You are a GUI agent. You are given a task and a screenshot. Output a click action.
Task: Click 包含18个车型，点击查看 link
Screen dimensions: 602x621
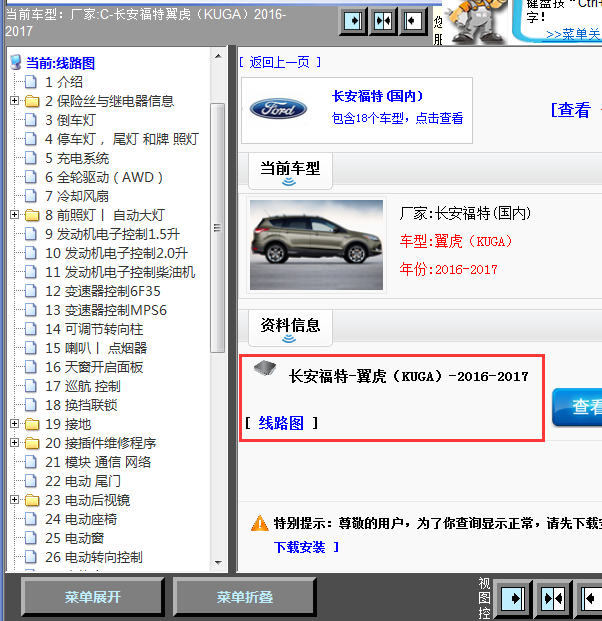coord(397,118)
